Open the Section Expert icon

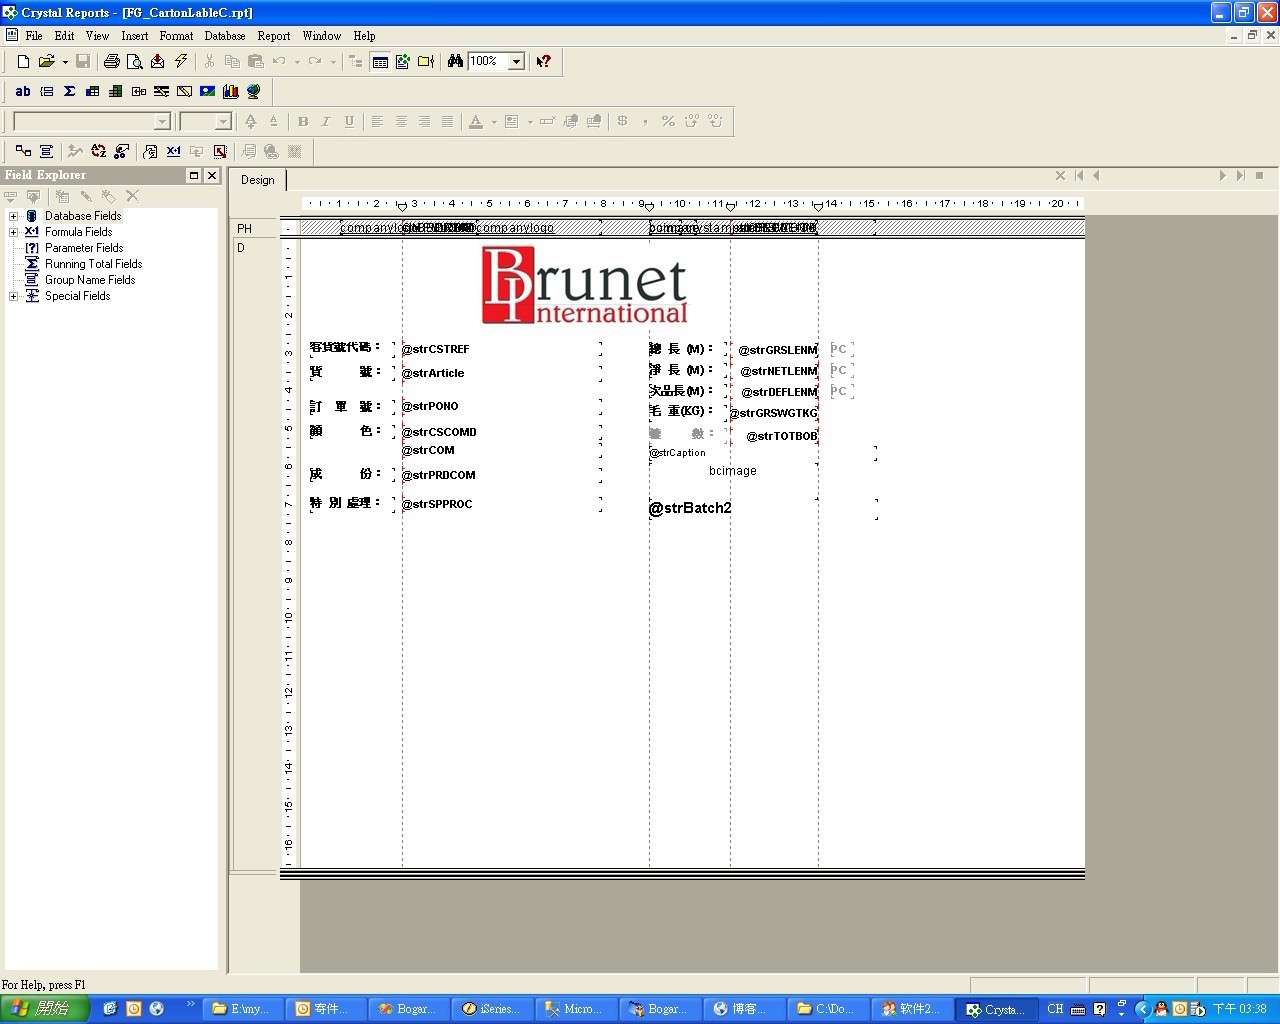pyautogui.click(x=150, y=151)
